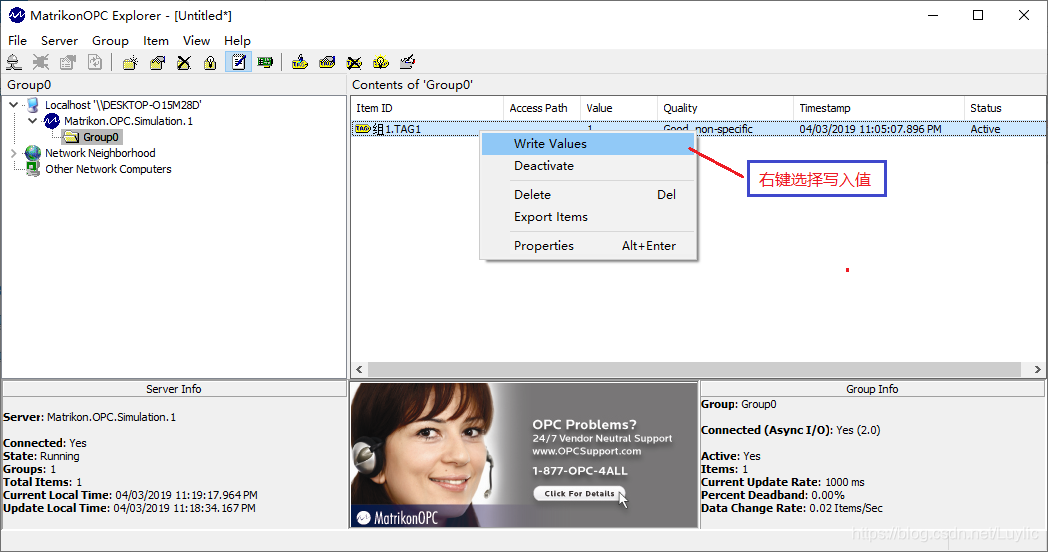Click the left arrow of horizontal scrollbar
1048x552 pixels.
pos(360,370)
